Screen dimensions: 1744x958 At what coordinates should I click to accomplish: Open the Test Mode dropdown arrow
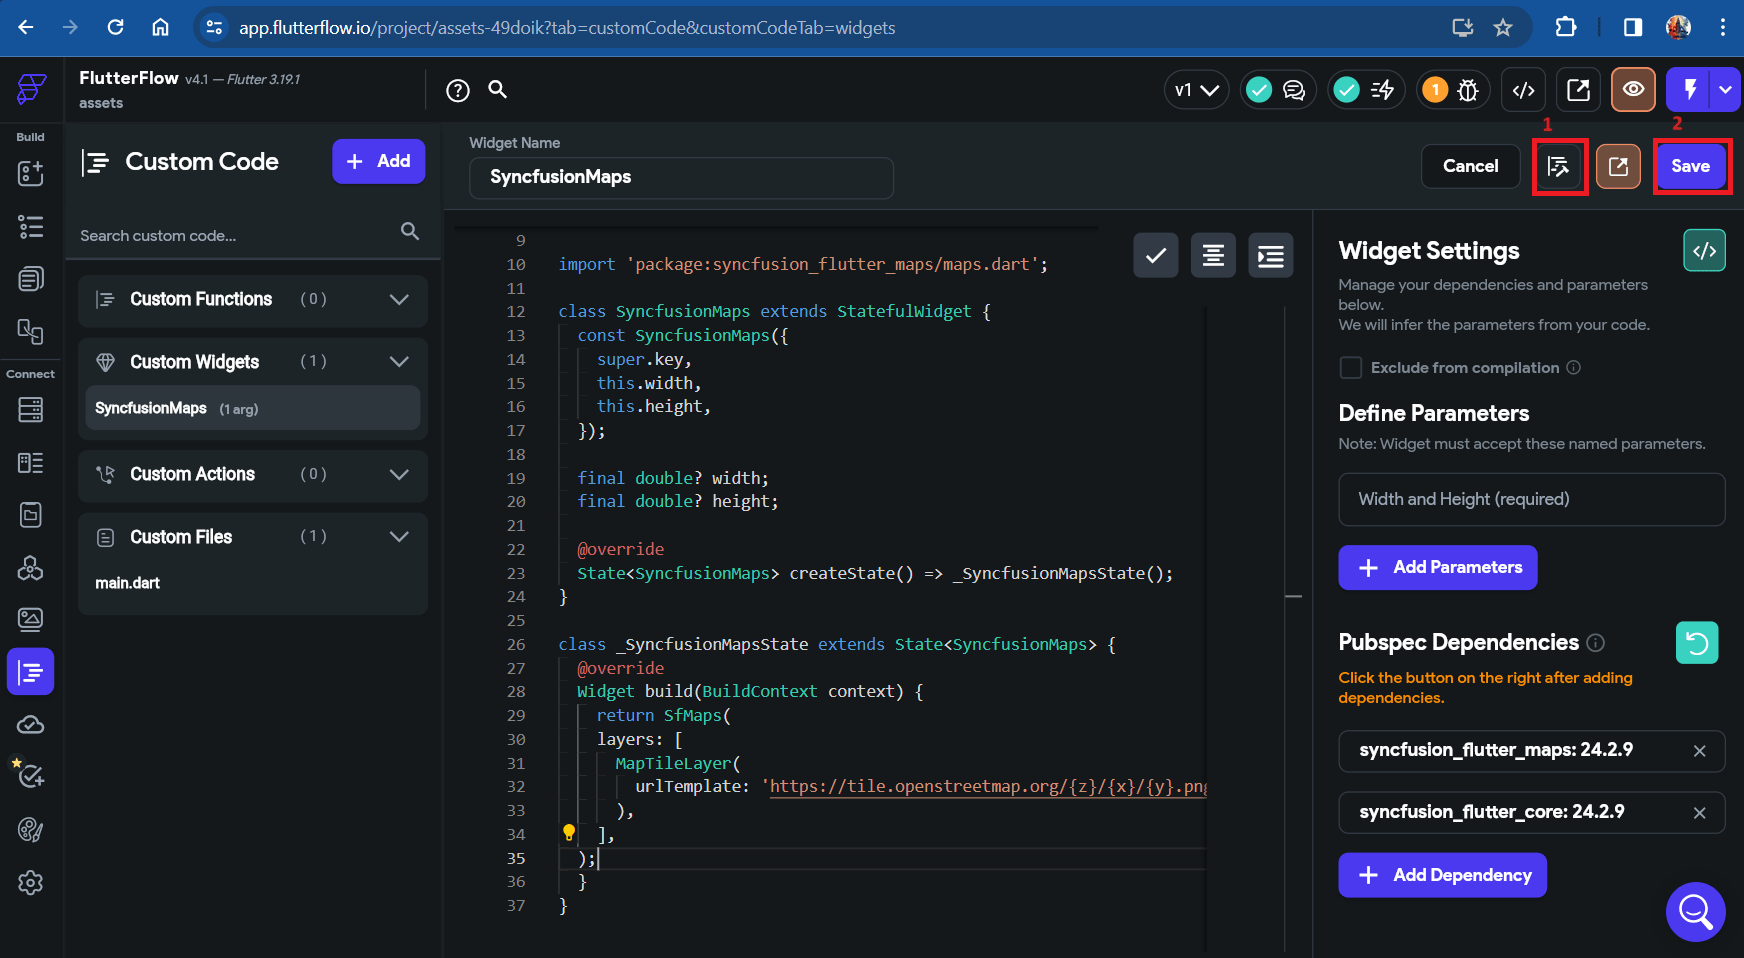[1725, 90]
